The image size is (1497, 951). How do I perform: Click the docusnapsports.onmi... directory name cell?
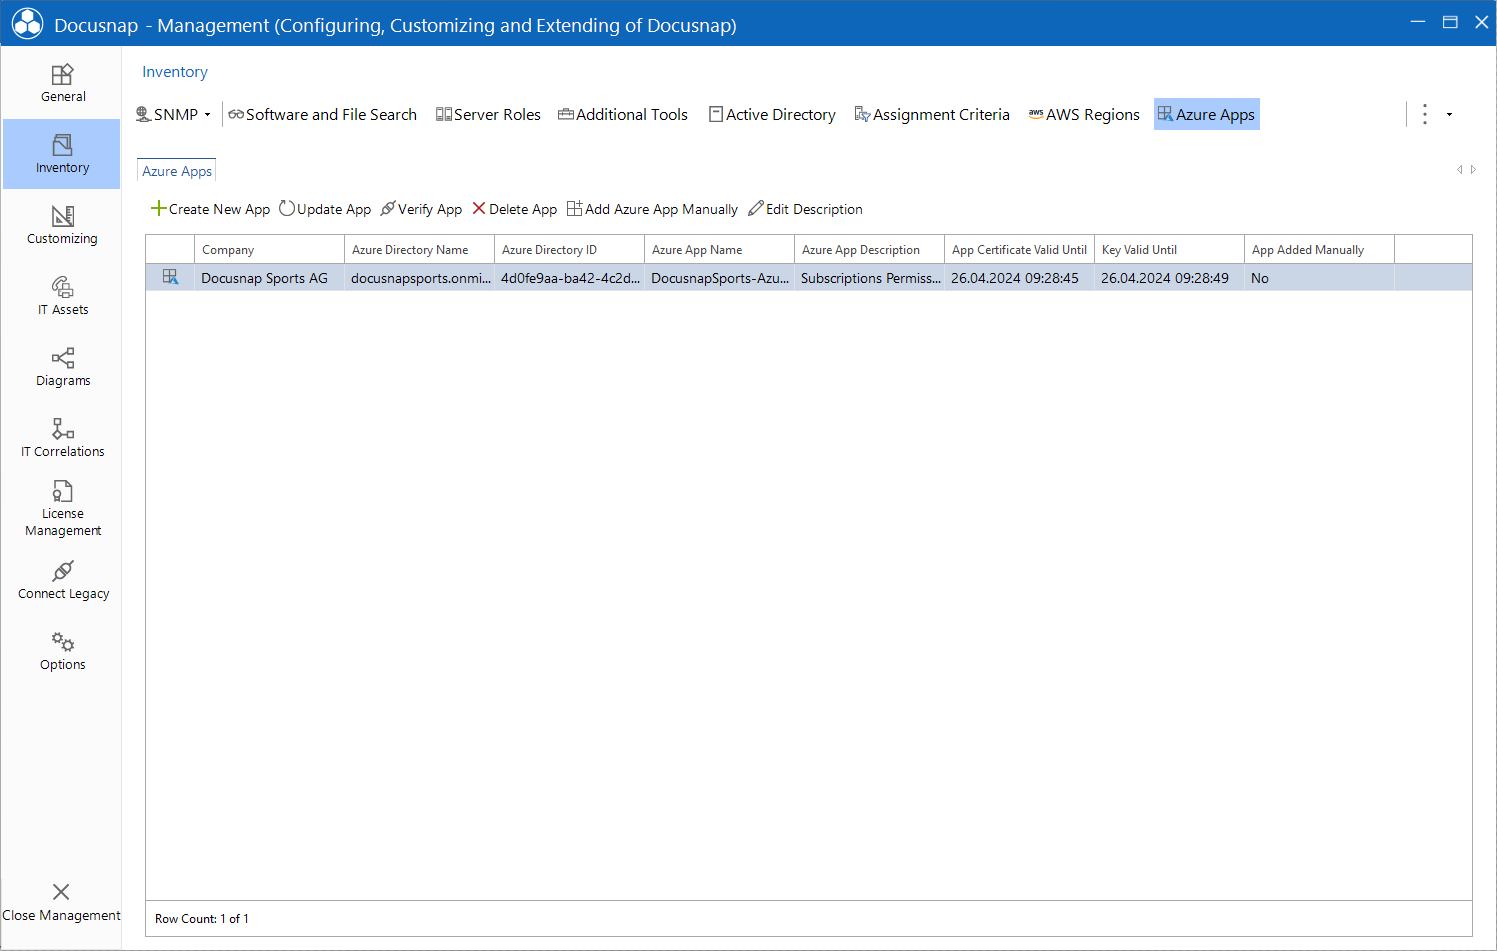coord(420,278)
